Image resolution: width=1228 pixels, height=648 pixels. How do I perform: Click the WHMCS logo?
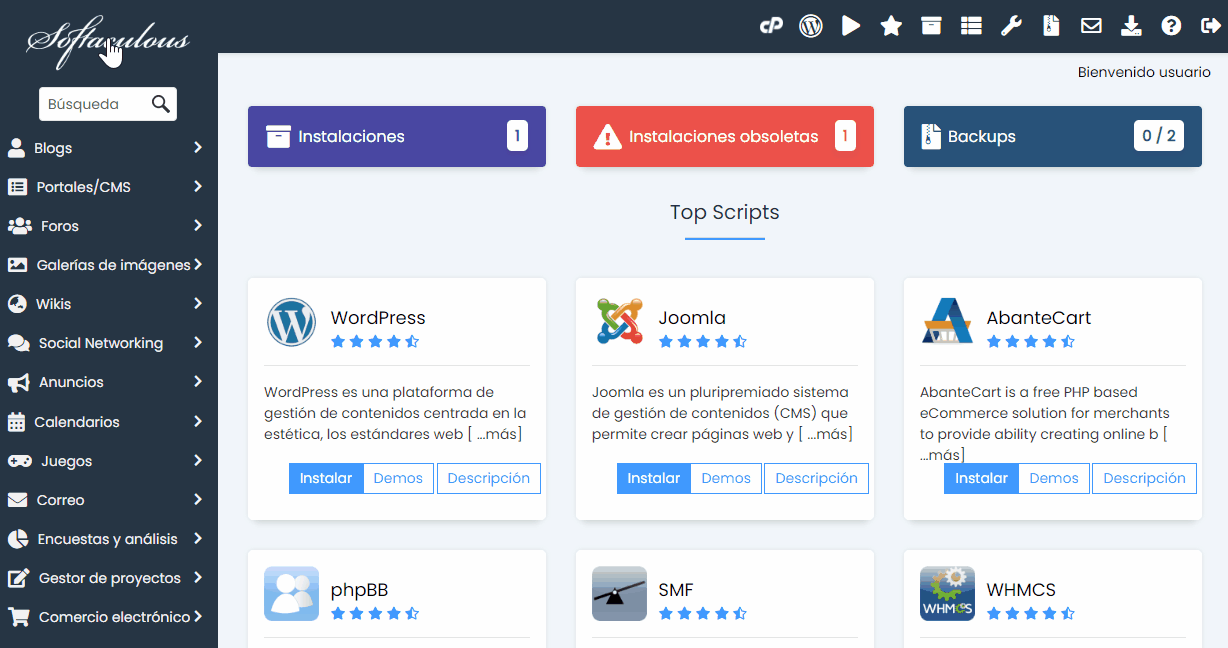tap(947, 594)
